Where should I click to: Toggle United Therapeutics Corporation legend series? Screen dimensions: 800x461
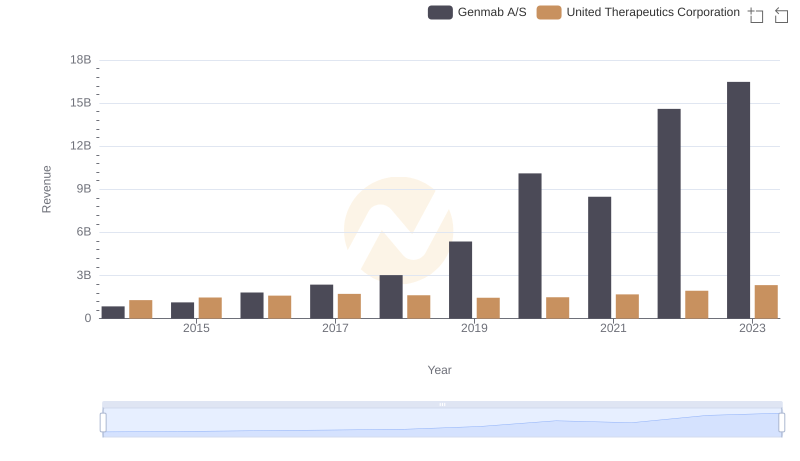coord(638,12)
